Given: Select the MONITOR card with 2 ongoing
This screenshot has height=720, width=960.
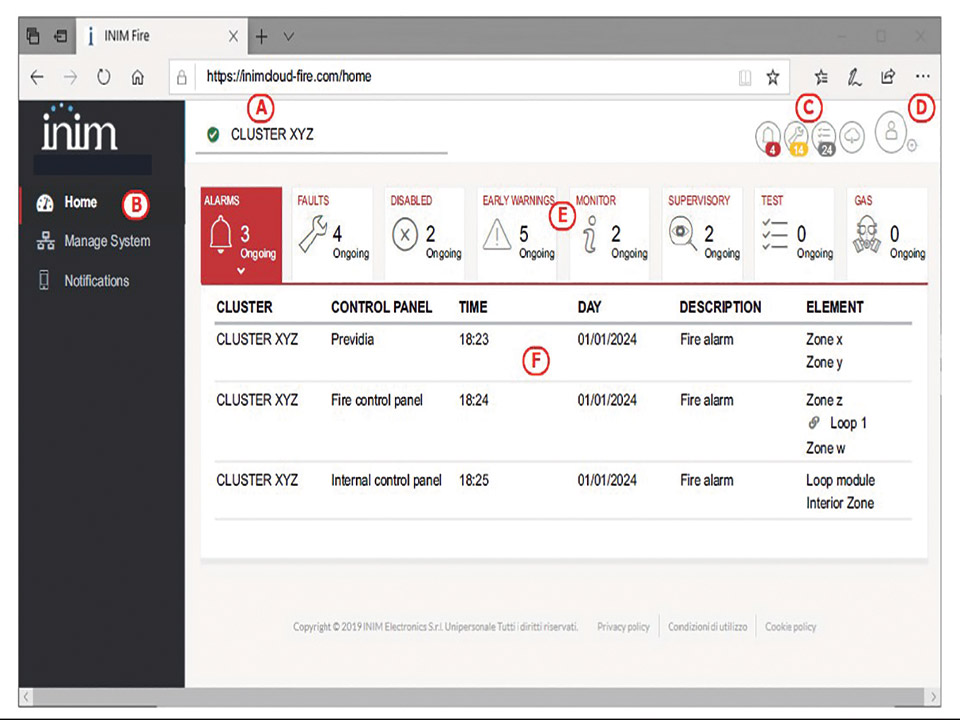Looking at the screenshot, I should [x=610, y=234].
